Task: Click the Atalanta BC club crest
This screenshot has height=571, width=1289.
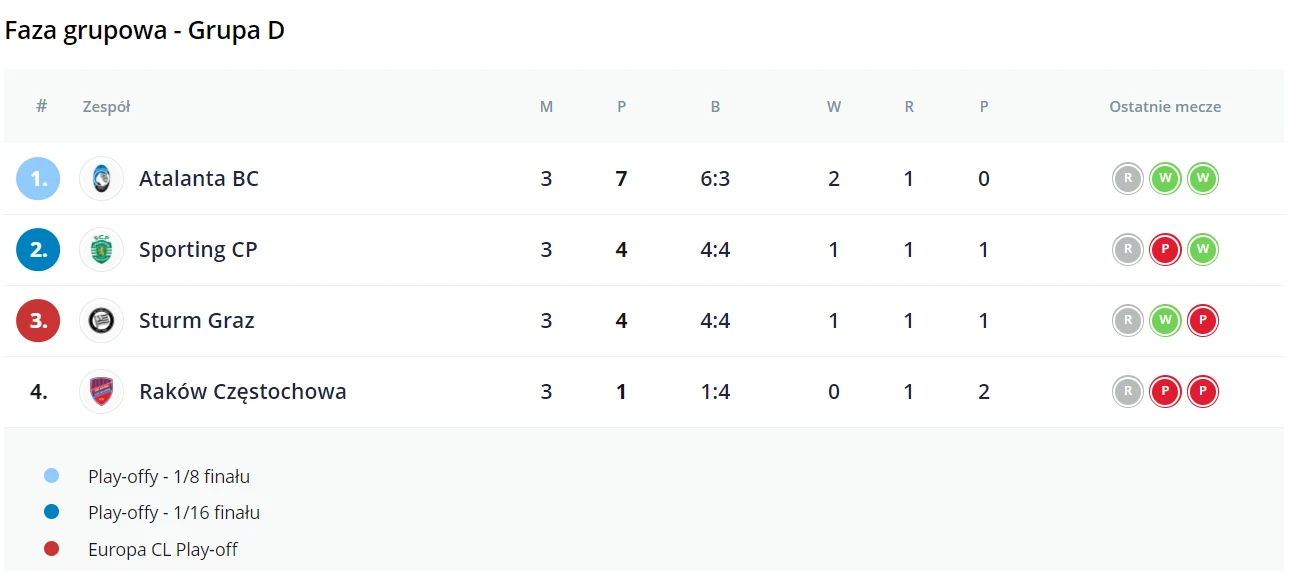Action: (x=101, y=179)
